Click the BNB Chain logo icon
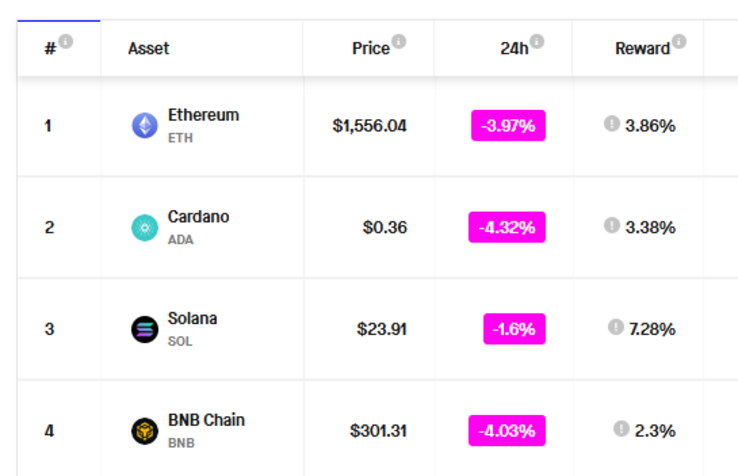 [145, 431]
